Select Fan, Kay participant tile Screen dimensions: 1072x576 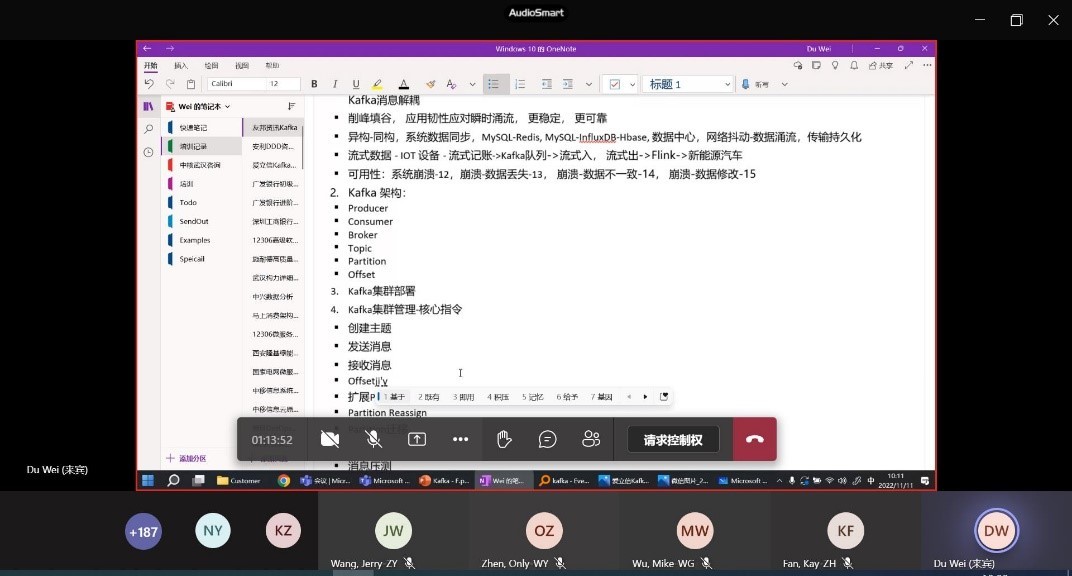click(846, 533)
